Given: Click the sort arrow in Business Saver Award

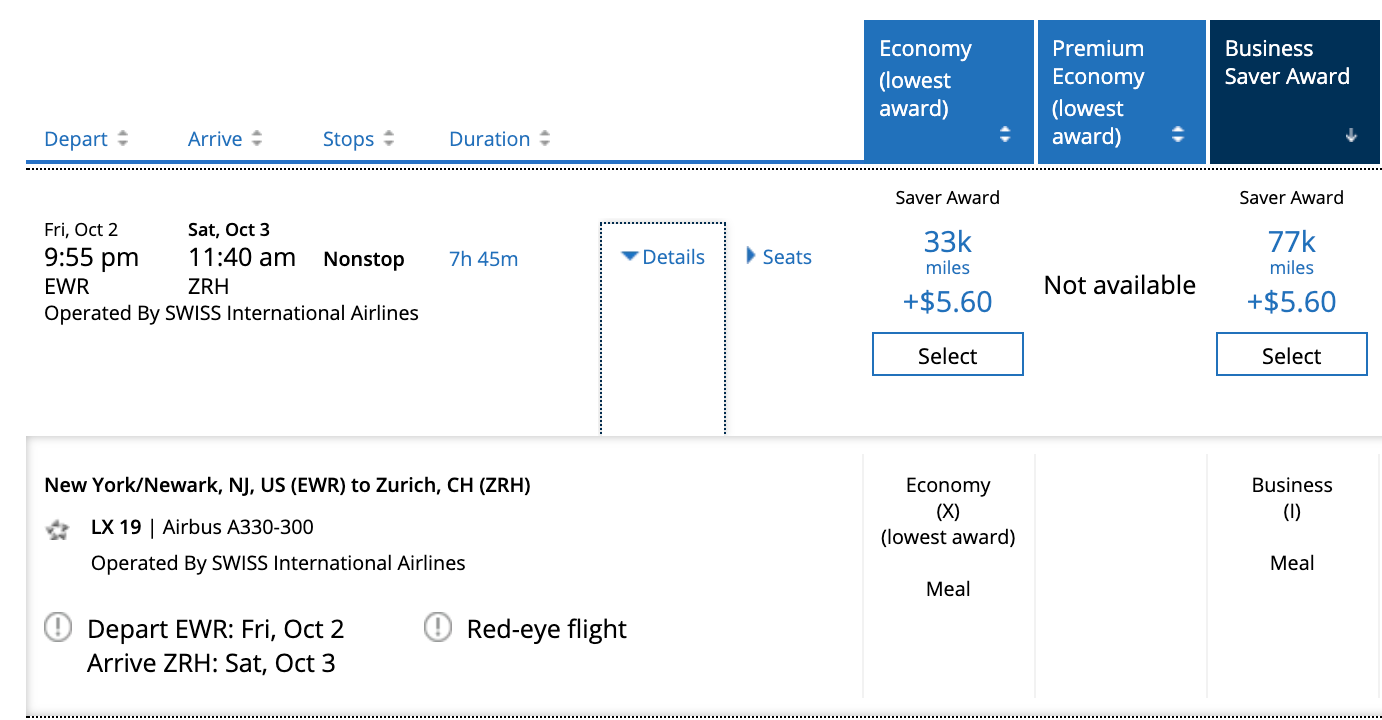Looking at the screenshot, I should [x=1351, y=136].
